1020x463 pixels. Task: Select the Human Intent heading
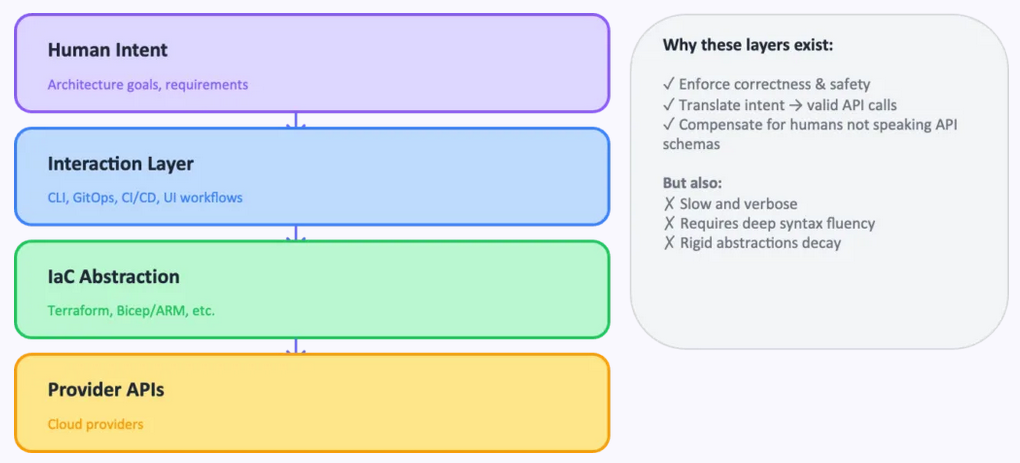point(108,50)
